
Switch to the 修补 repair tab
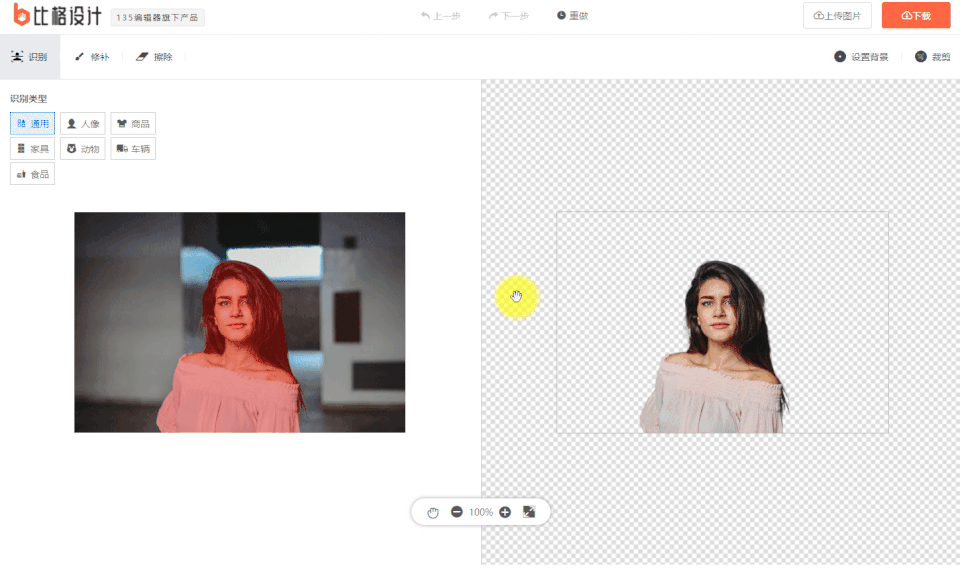tap(91, 57)
